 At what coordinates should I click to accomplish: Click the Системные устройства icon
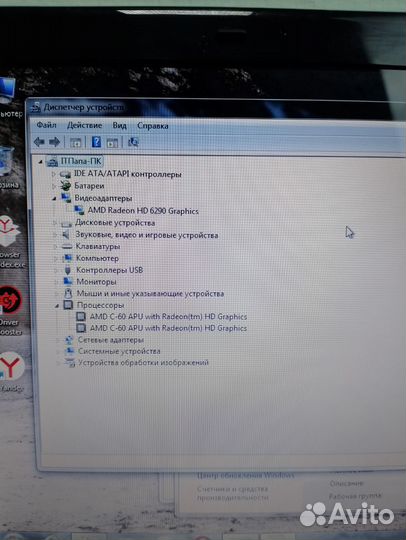70,351
